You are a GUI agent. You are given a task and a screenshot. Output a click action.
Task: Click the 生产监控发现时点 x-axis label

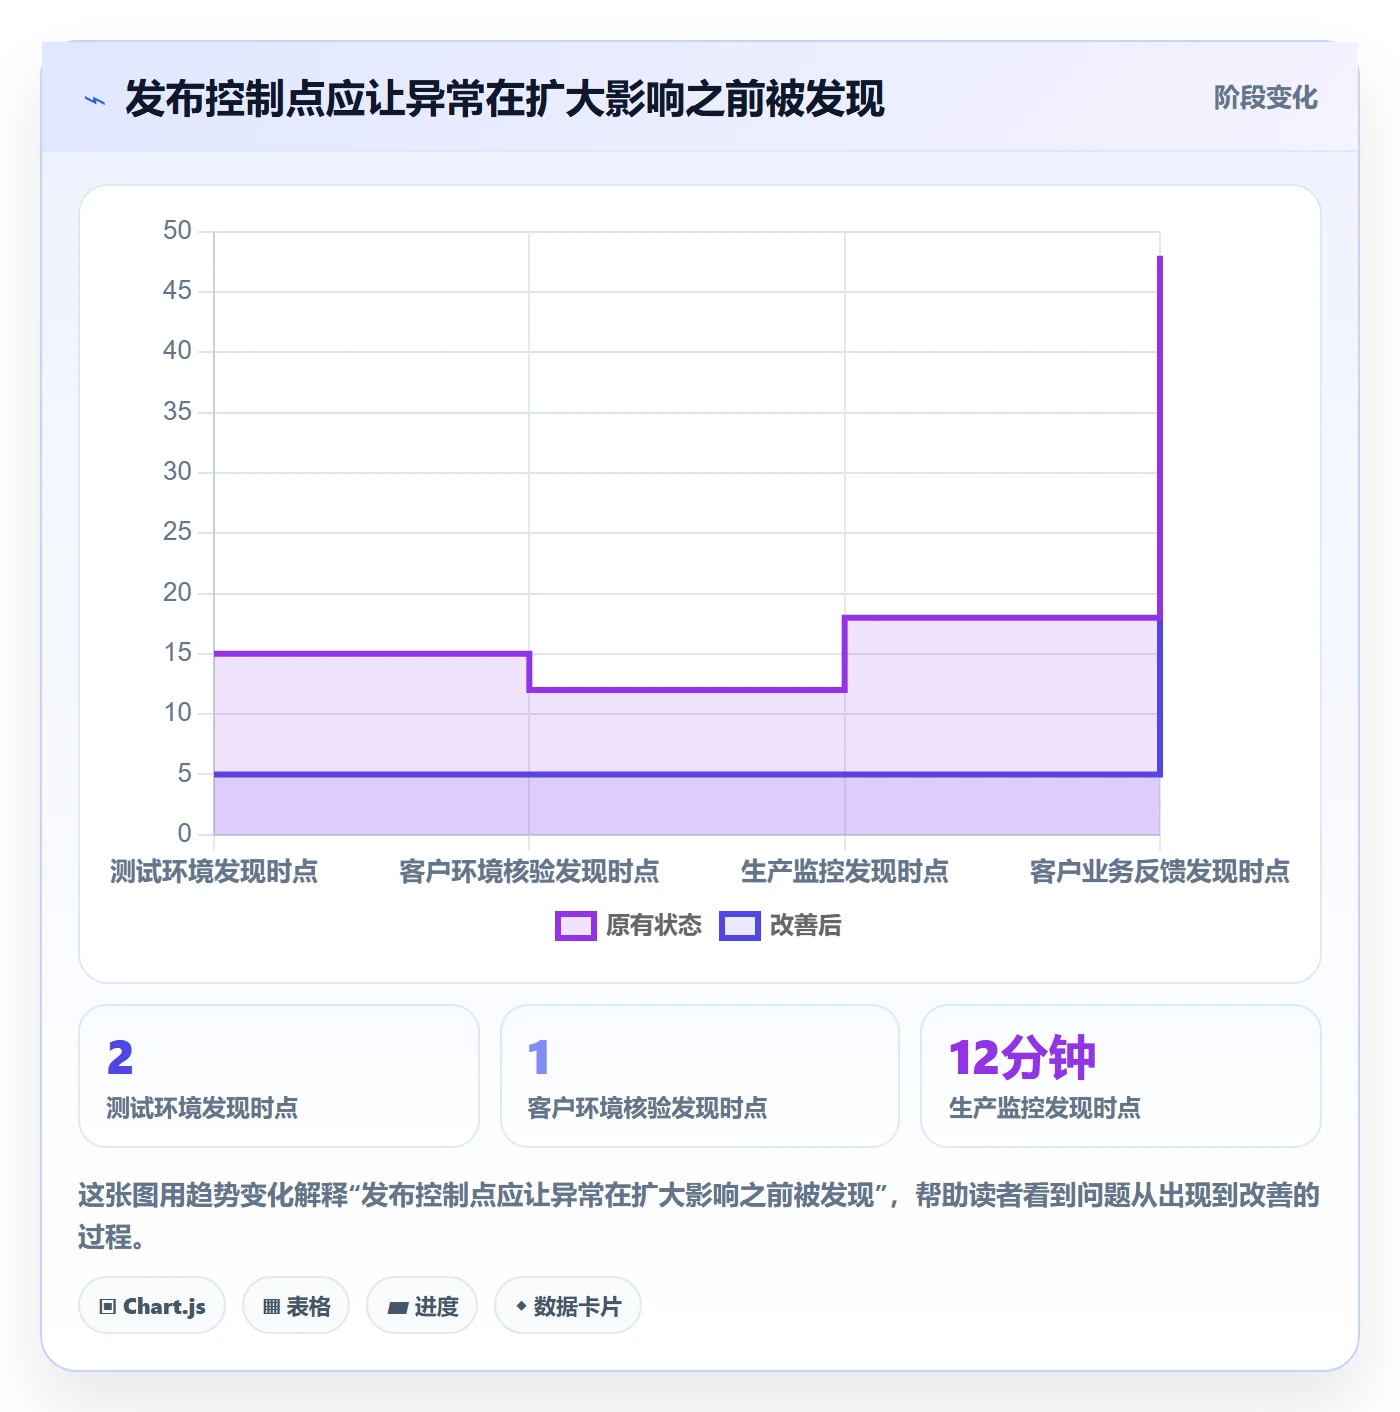point(845,871)
